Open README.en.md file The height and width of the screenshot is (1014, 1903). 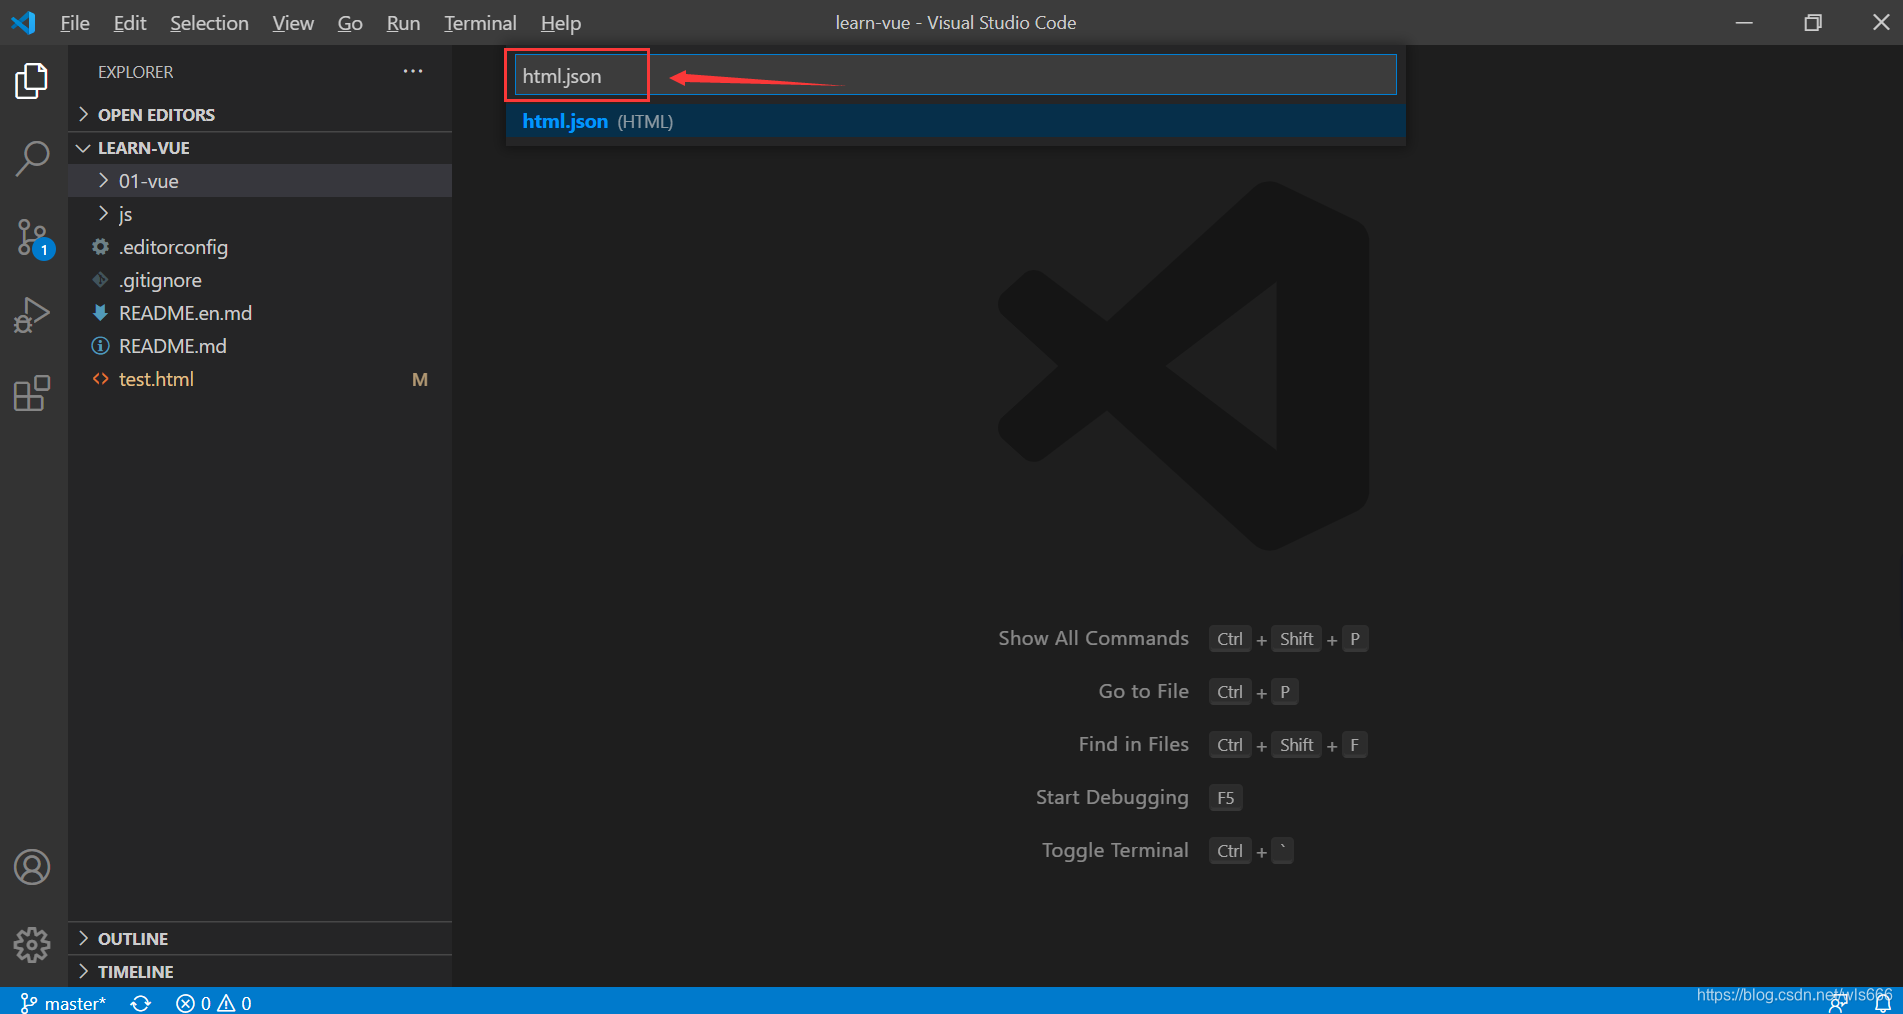tap(260, 312)
